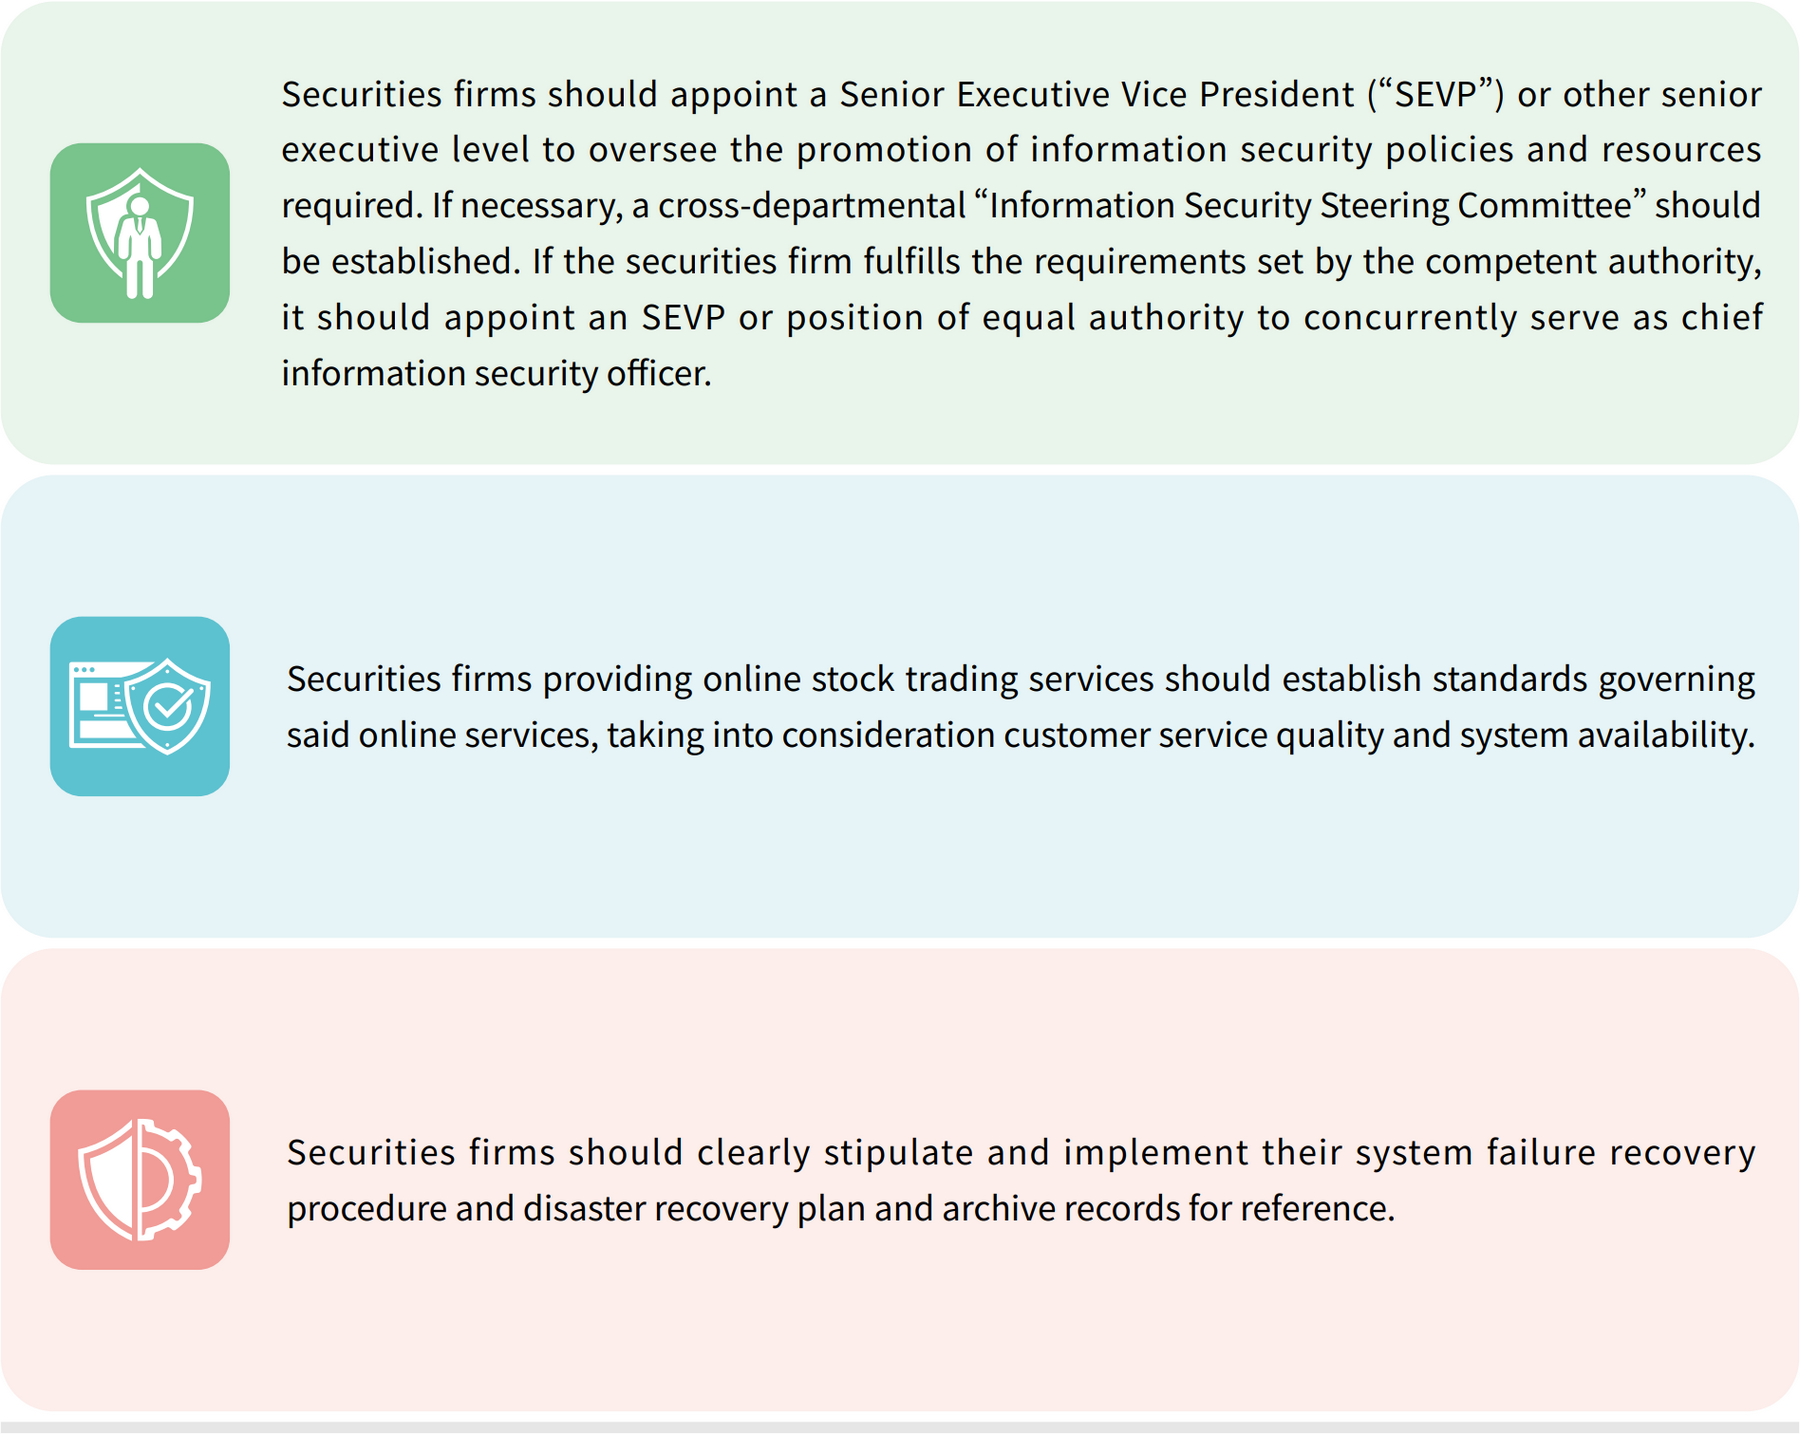Viewport: 1800px width, 1434px height.
Task: Click the checkmark inside the teal shield
Action: click(x=168, y=707)
